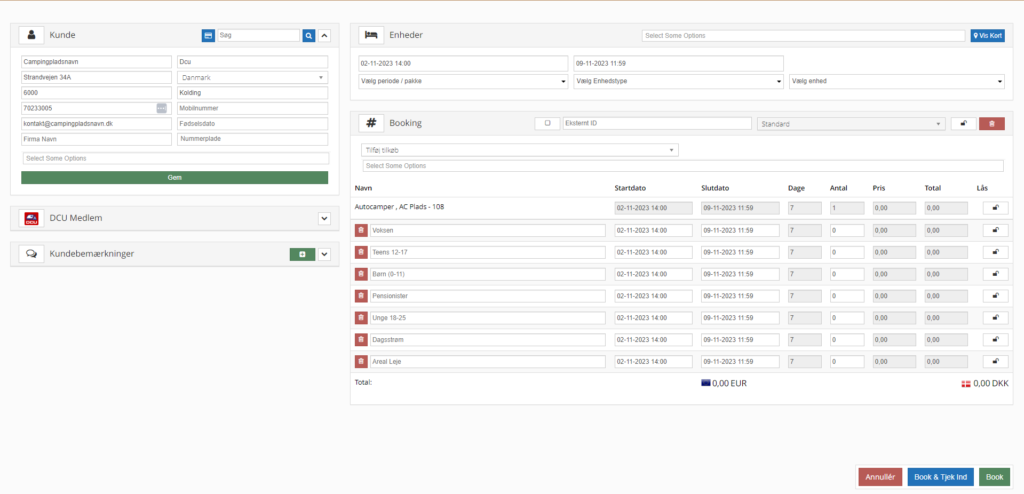The width and height of the screenshot is (1024, 494).
Task: Collapse the Kunde panel
Action: pyautogui.click(x=324, y=35)
